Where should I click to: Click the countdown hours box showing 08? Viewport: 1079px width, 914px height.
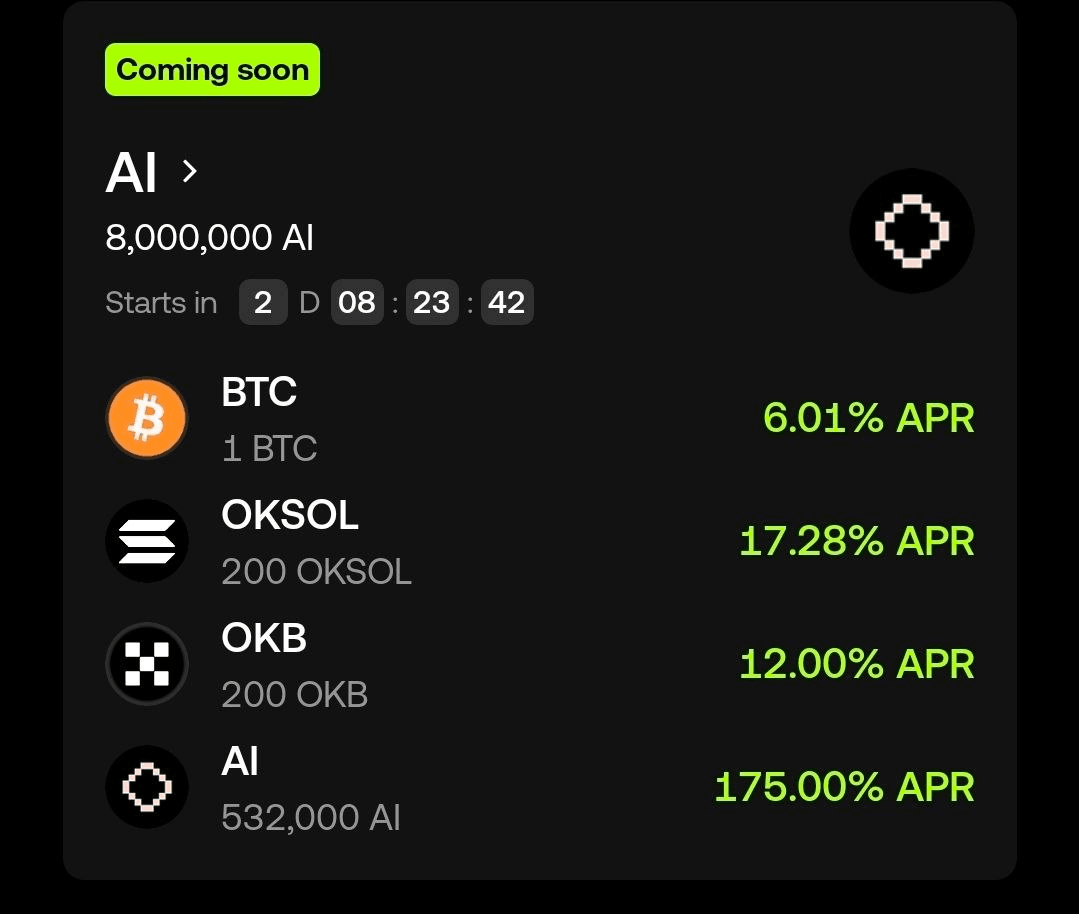[357, 302]
